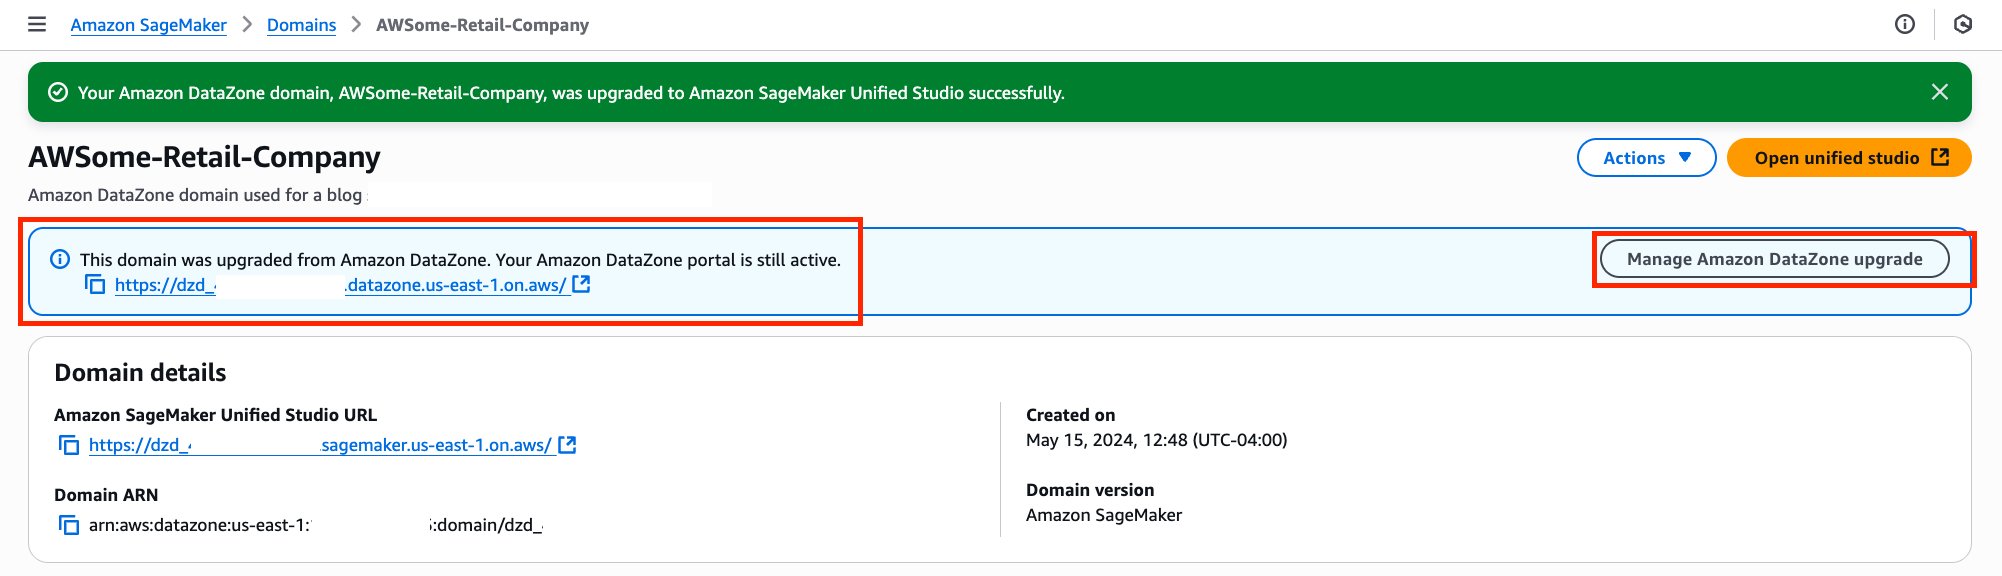Viewport: 2002px width, 576px height.
Task: Open external link icon beside Unified Studio URL
Action: coord(567,445)
